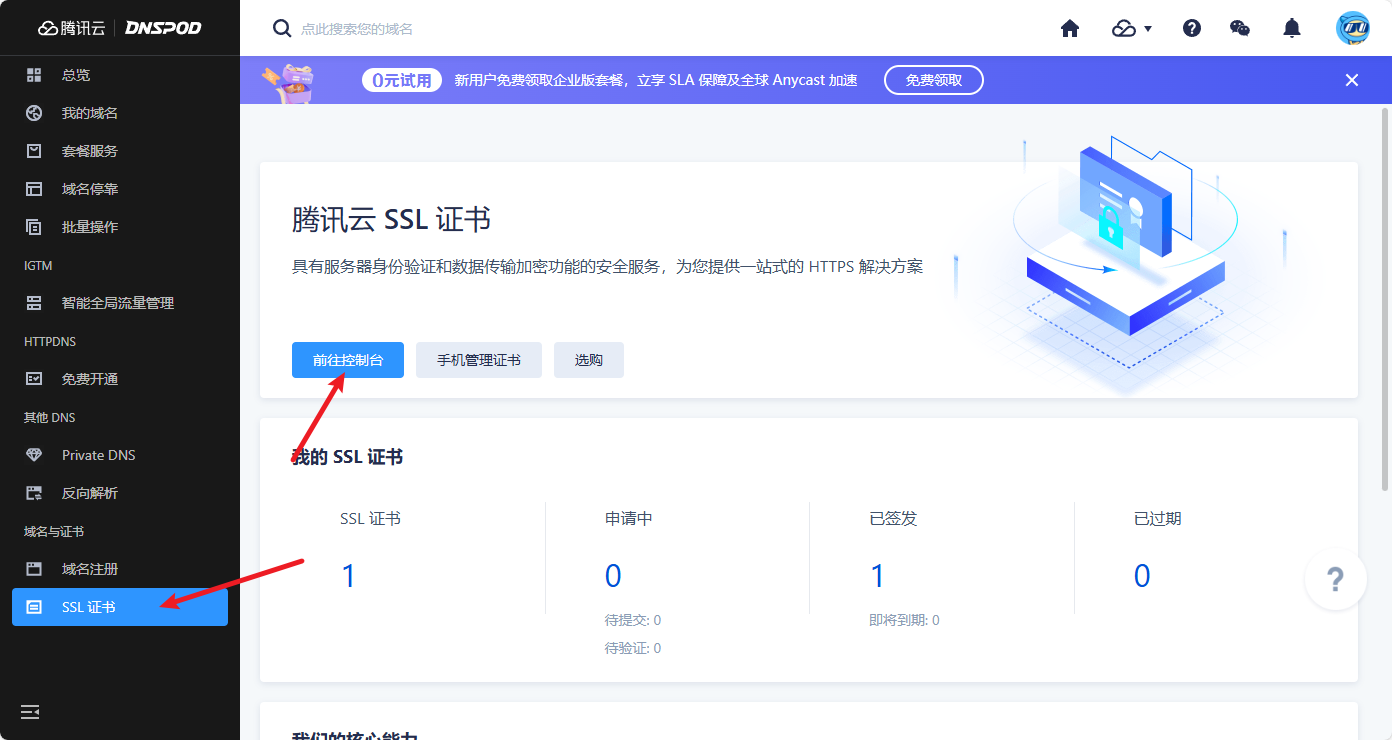Click the 总览 grid icon
Viewport: 1392px width, 740px height.
coord(34,75)
